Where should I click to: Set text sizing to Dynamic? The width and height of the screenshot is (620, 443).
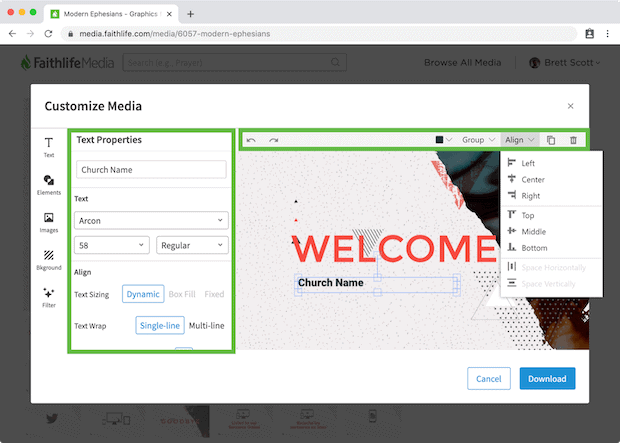[143, 294]
